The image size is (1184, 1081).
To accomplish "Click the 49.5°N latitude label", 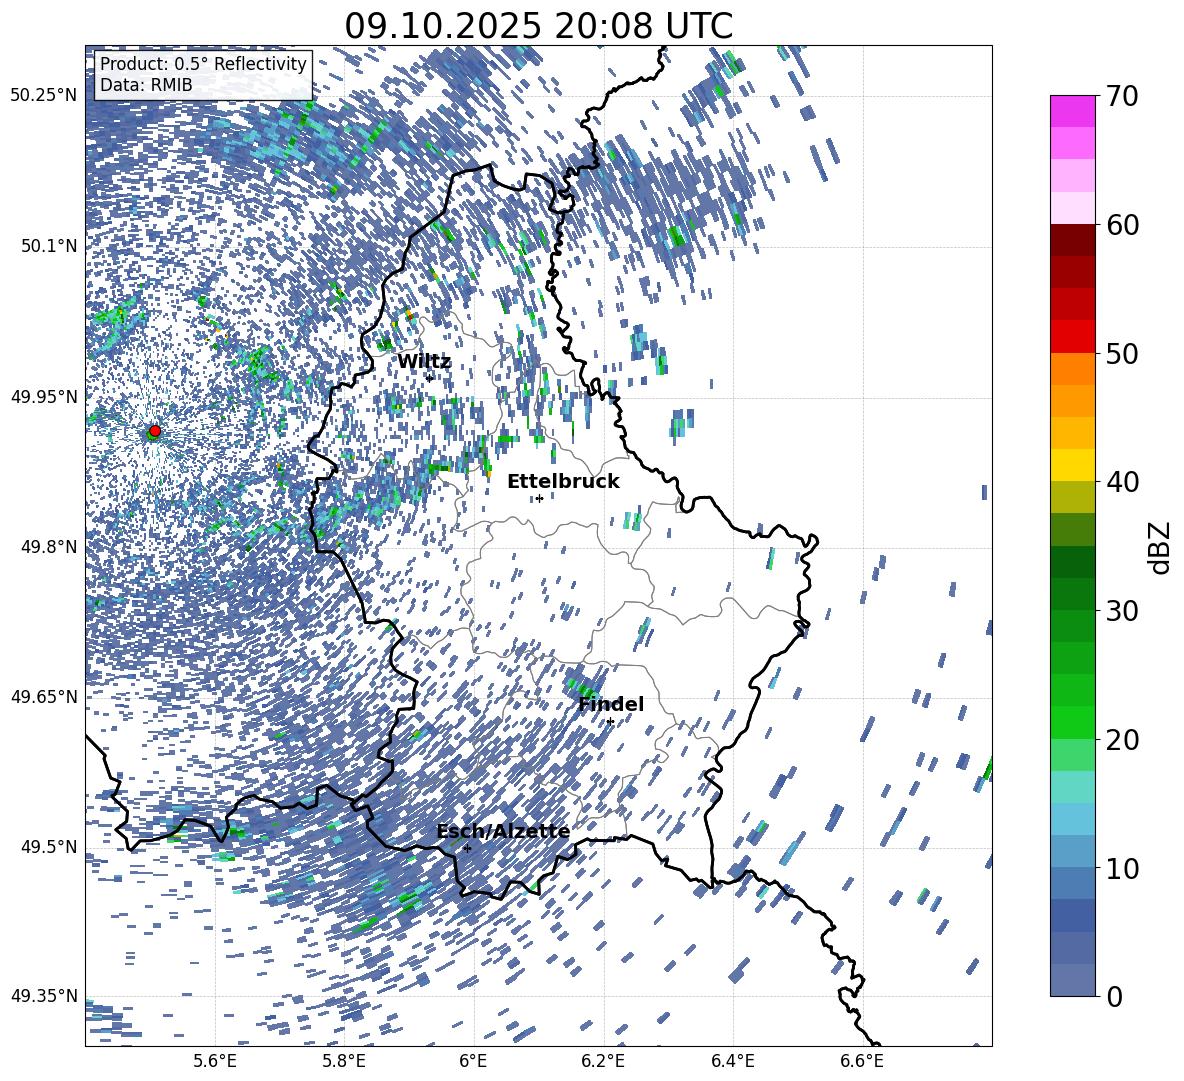I will pyautogui.click(x=48, y=846).
